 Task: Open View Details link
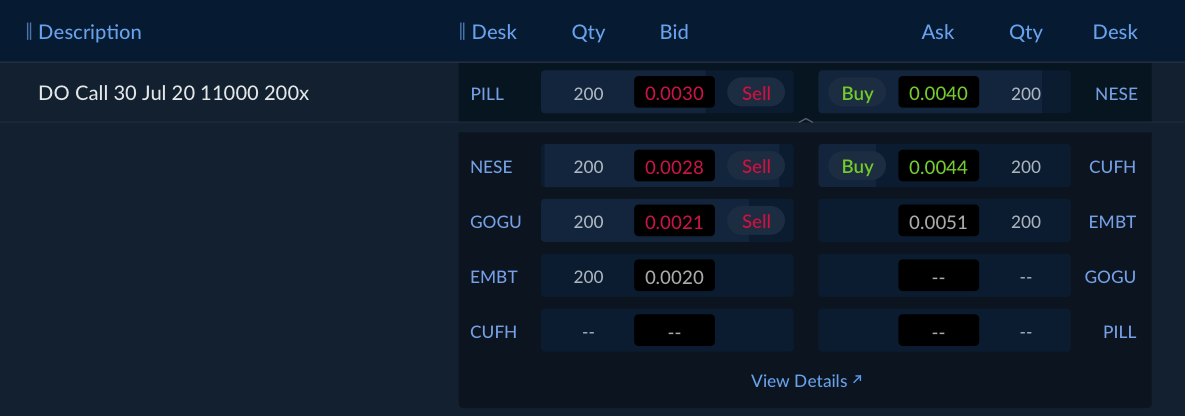pos(806,381)
